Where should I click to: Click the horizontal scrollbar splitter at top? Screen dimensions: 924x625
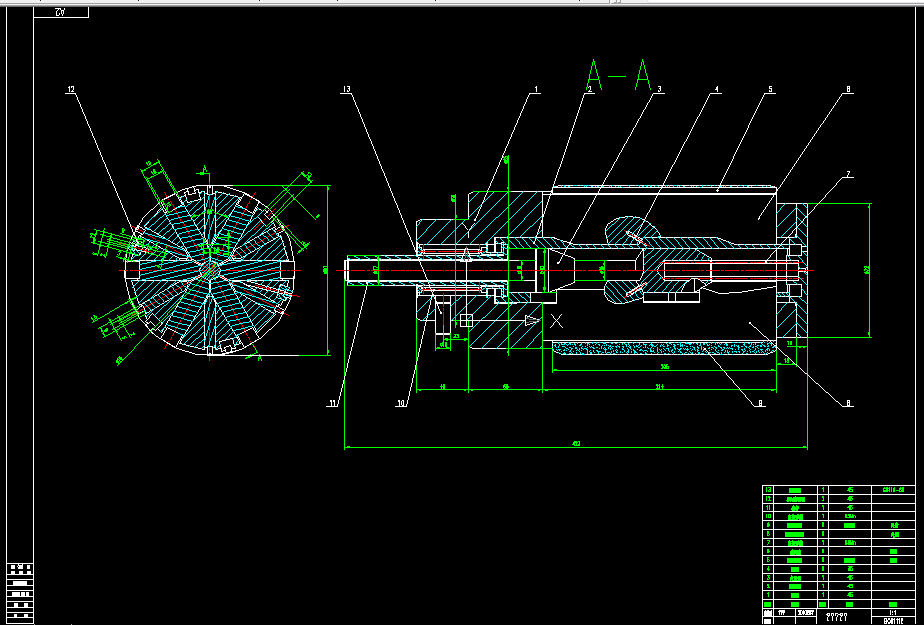coord(615,2)
